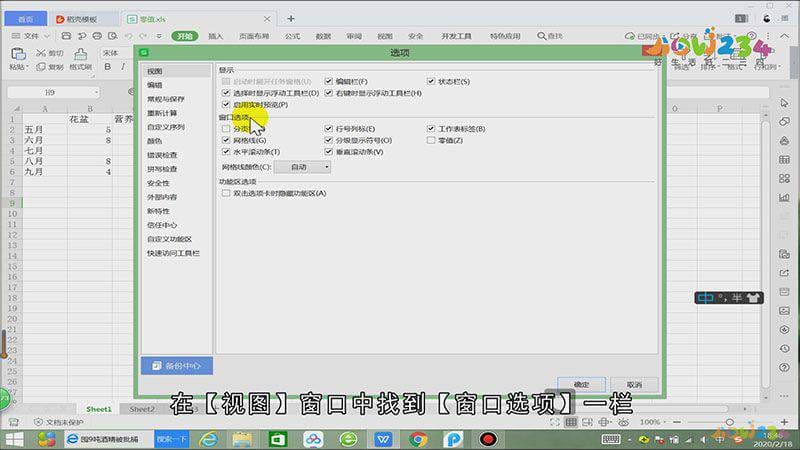Click the reading mode eye icon in status bar

click(623, 422)
